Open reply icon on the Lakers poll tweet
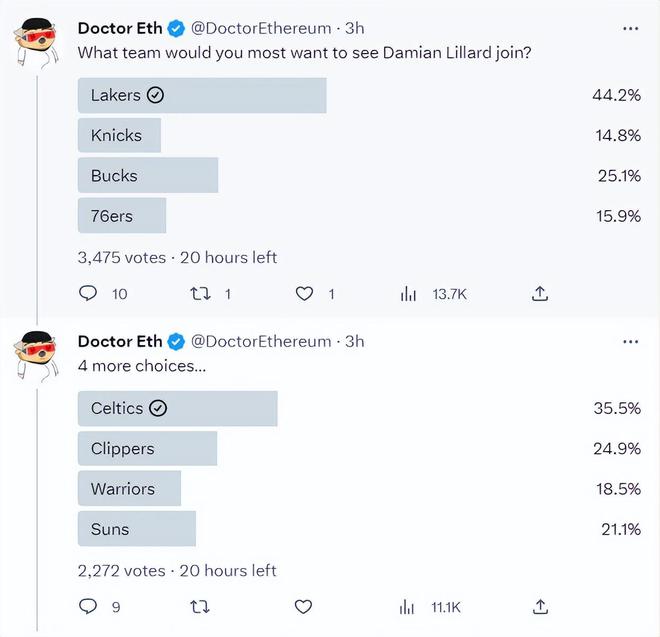 click(x=88, y=293)
